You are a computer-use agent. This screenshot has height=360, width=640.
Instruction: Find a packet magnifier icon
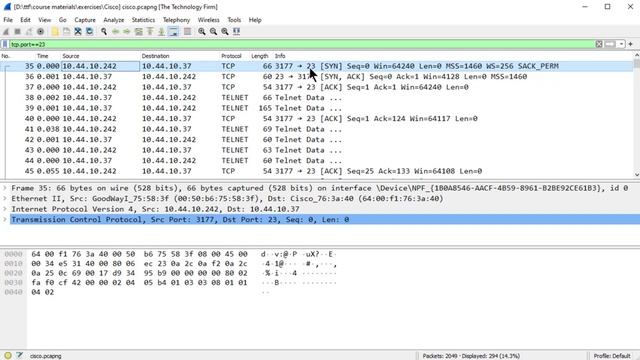point(104,31)
